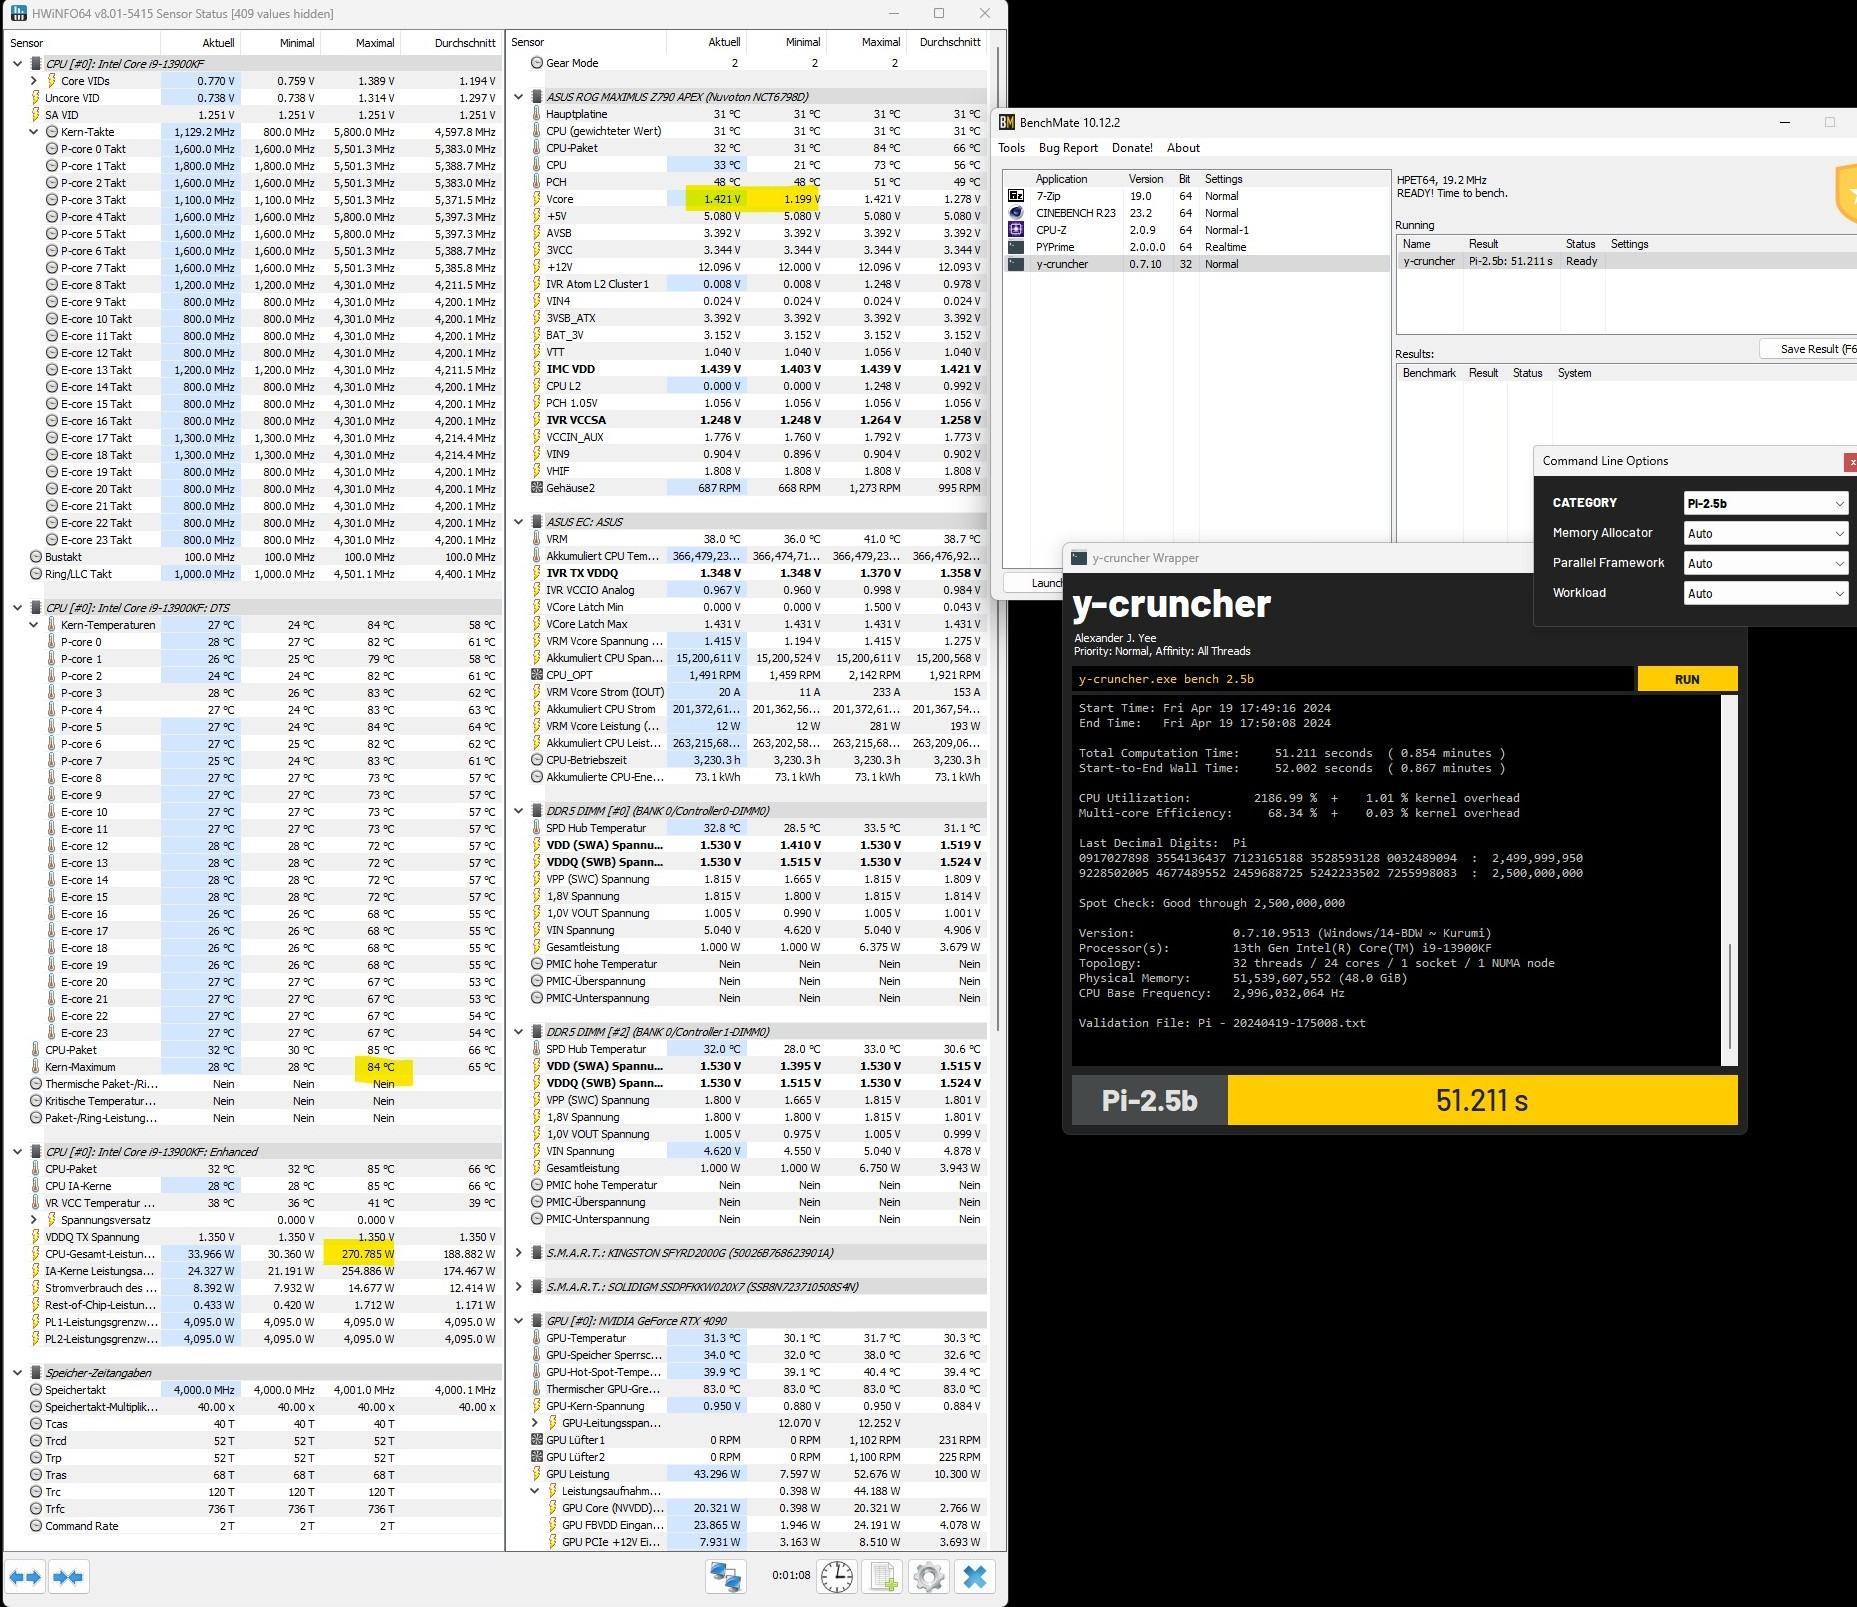This screenshot has height=1607, width=1857.
Task: Collapse the ASUS ROG MAXIMUS Z790 APEX group
Action: coord(519,97)
